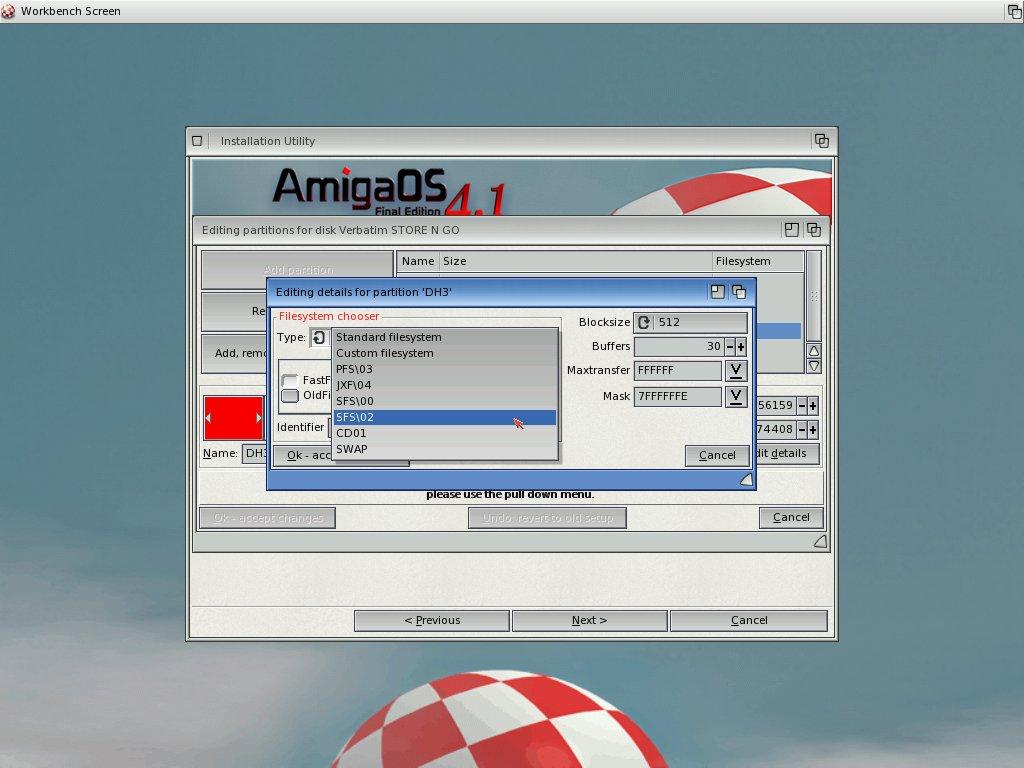Choose PFS\03 filesystem type
This screenshot has width=1024, height=768.
pyautogui.click(x=445, y=369)
